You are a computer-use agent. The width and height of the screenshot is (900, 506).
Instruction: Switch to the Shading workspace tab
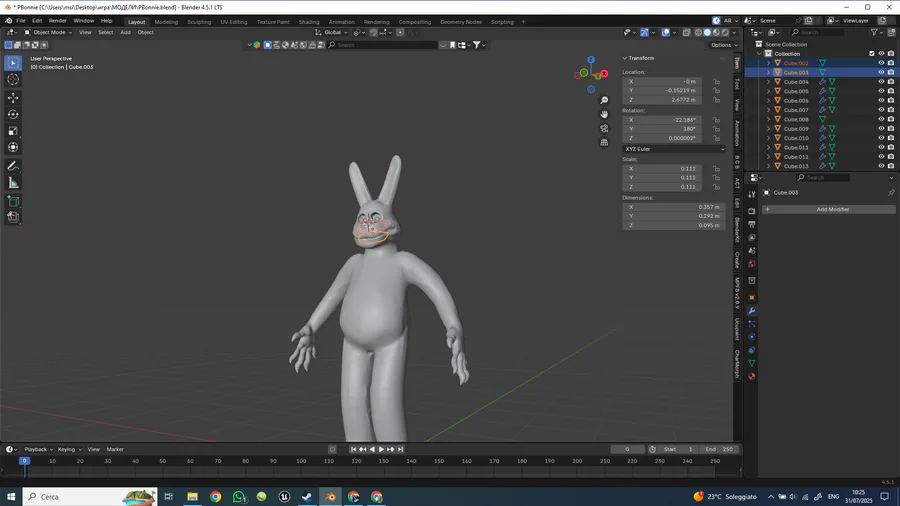click(x=309, y=22)
